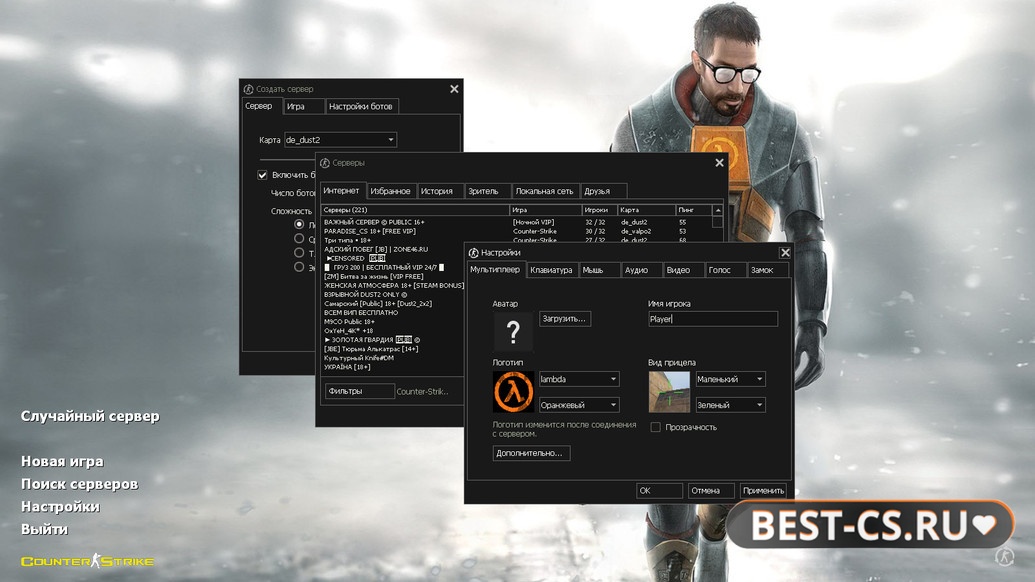Viewport: 1035px width, 582px height.
Task: Open the Зеленый crosshair color dropdown
Action: (730, 404)
